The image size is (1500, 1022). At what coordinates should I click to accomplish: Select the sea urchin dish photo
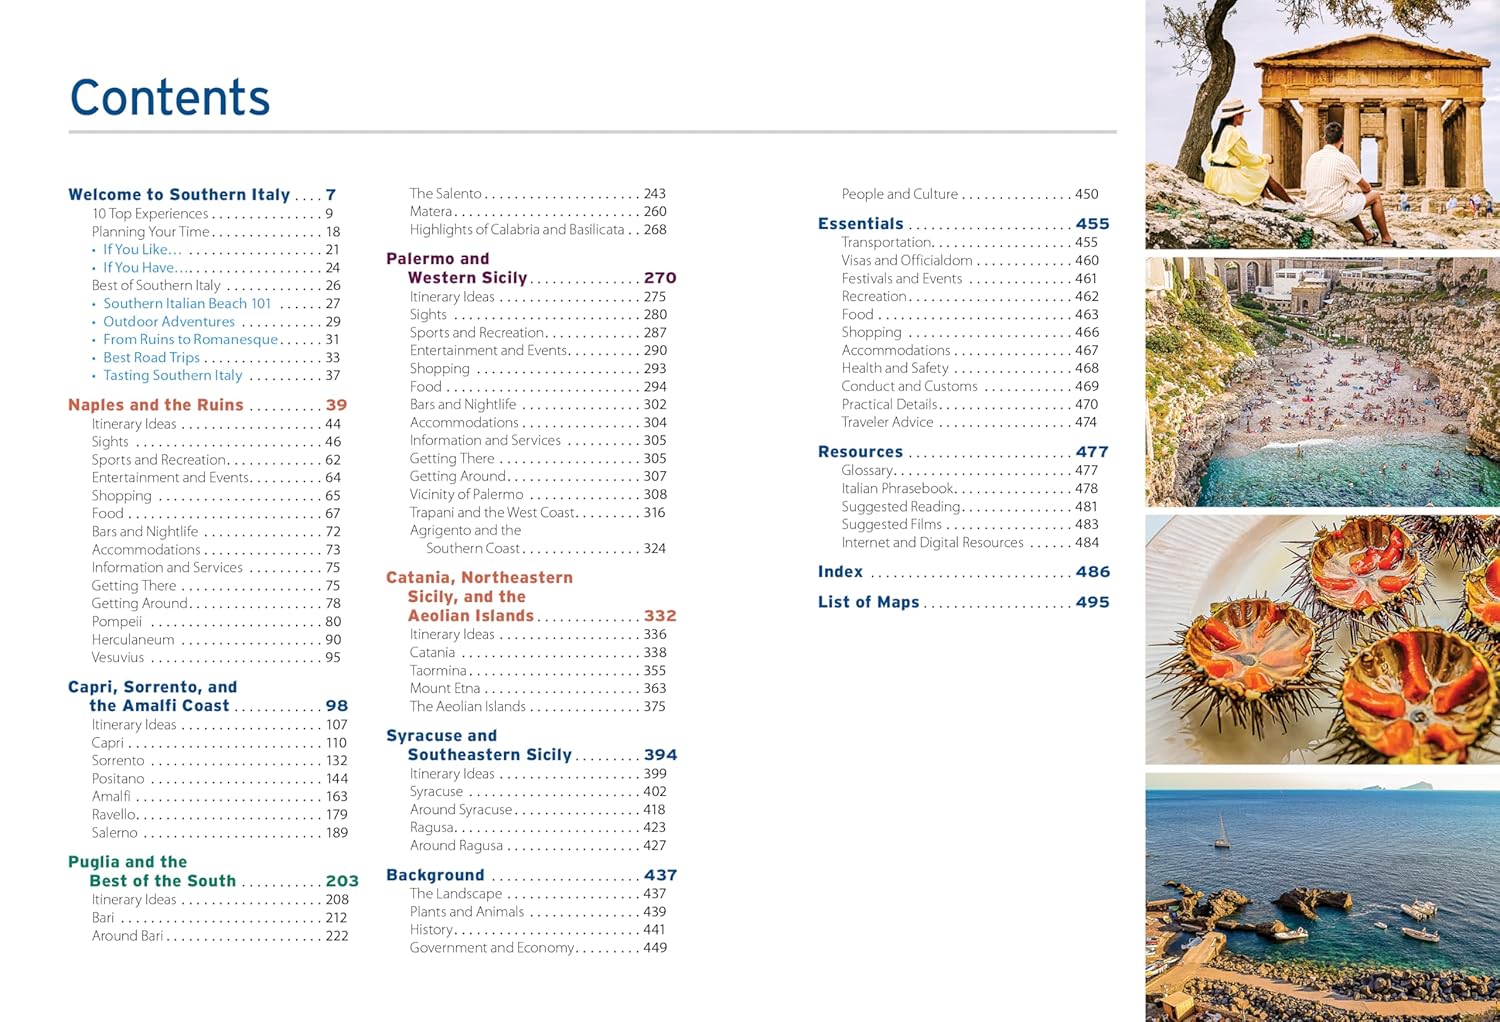click(x=1322, y=640)
